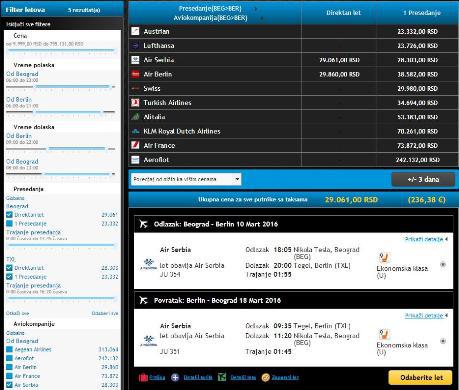Click the orange round icon in the bottom links
This screenshot has height=390, width=459.
tap(266, 378)
